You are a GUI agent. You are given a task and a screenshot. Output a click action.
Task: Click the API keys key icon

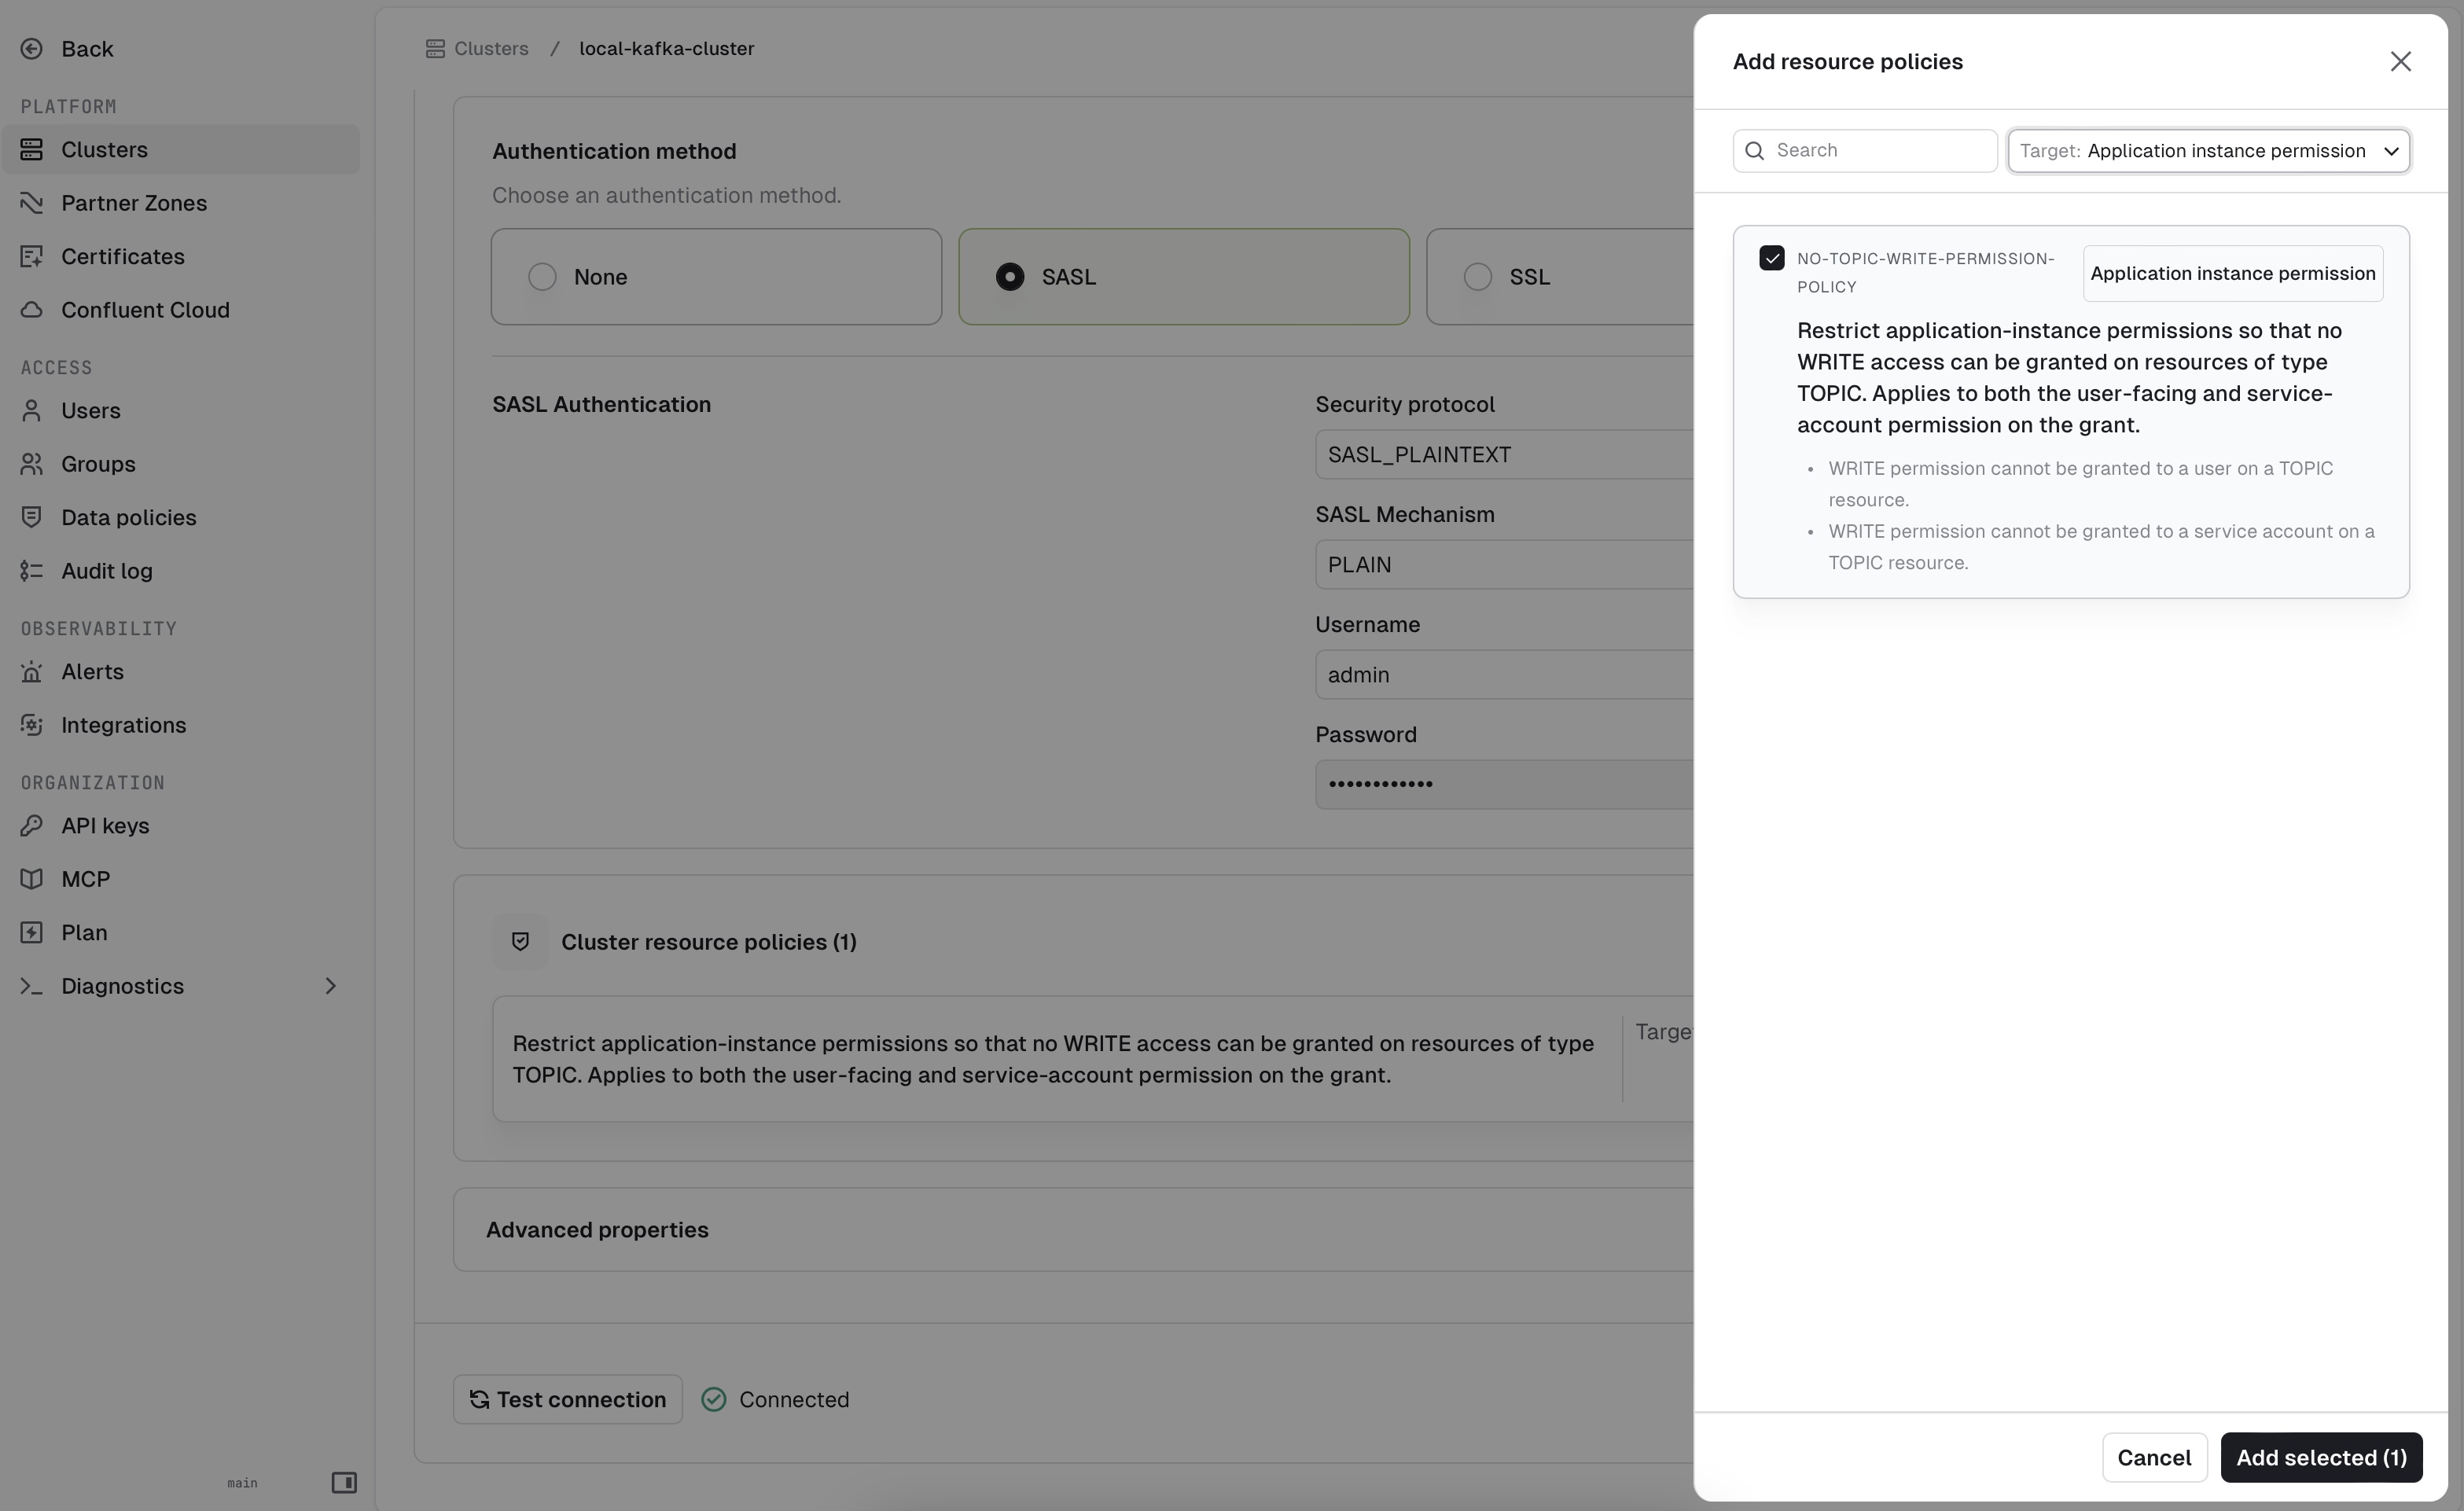click(32, 826)
